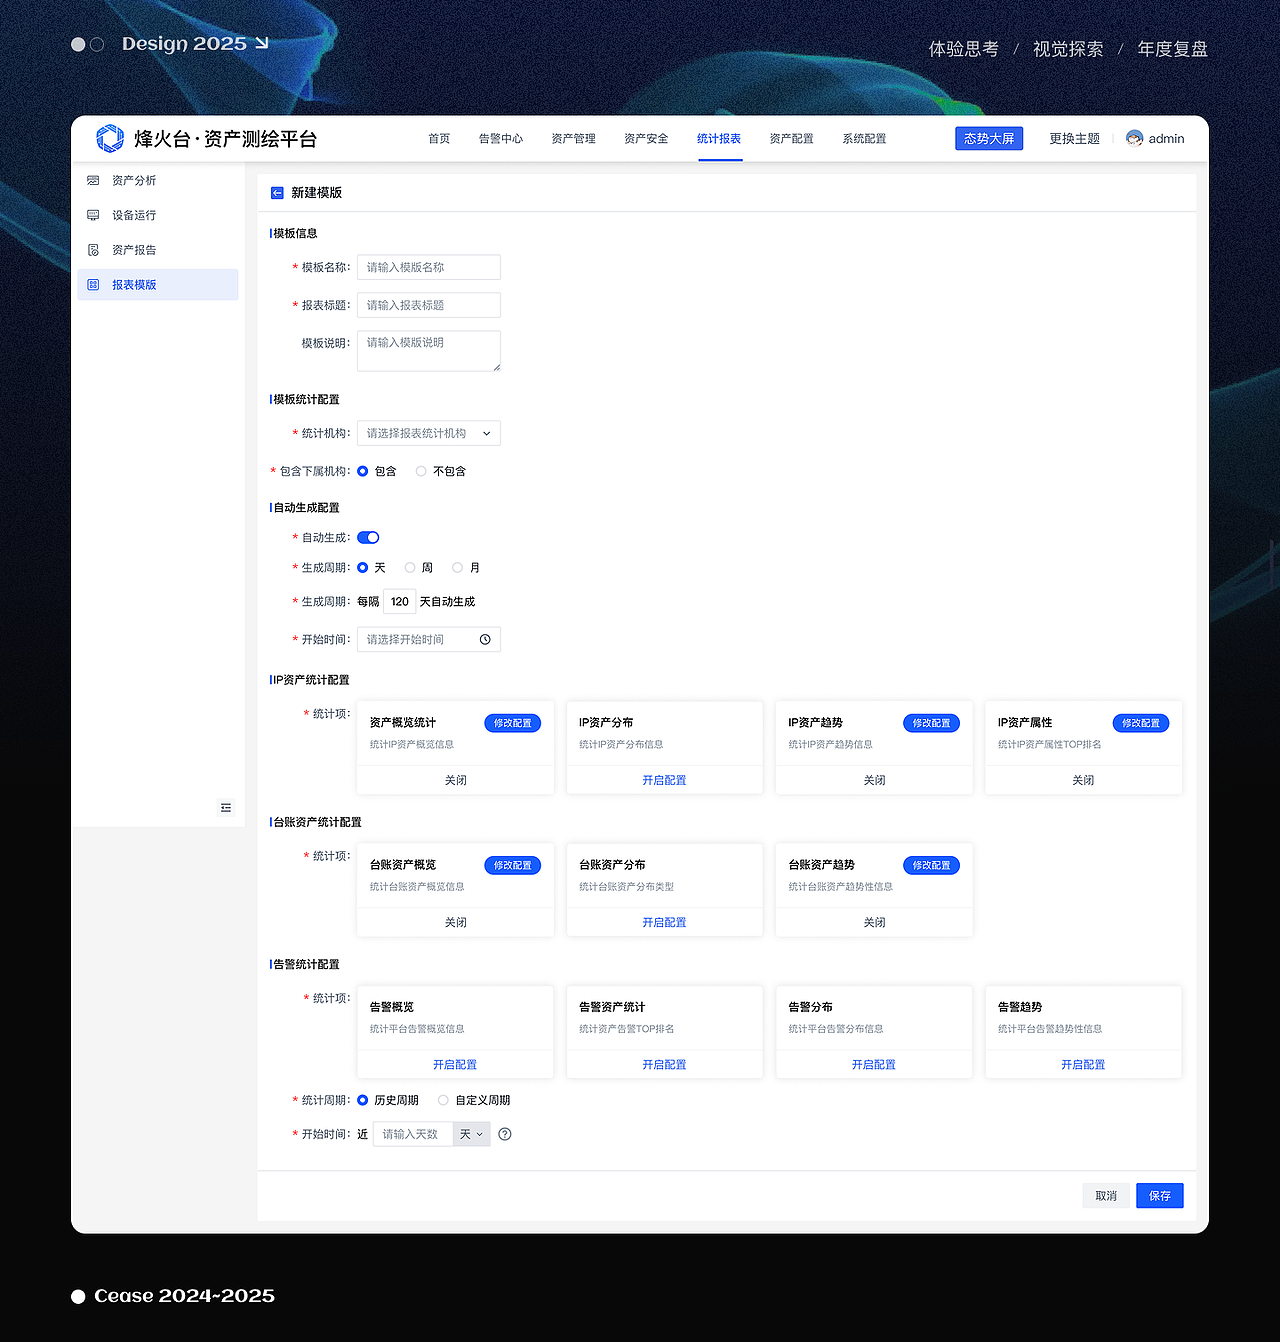The image size is (1280, 1342).
Task: Select 历史周期 for 统计周期
Action: [363, 1100]
